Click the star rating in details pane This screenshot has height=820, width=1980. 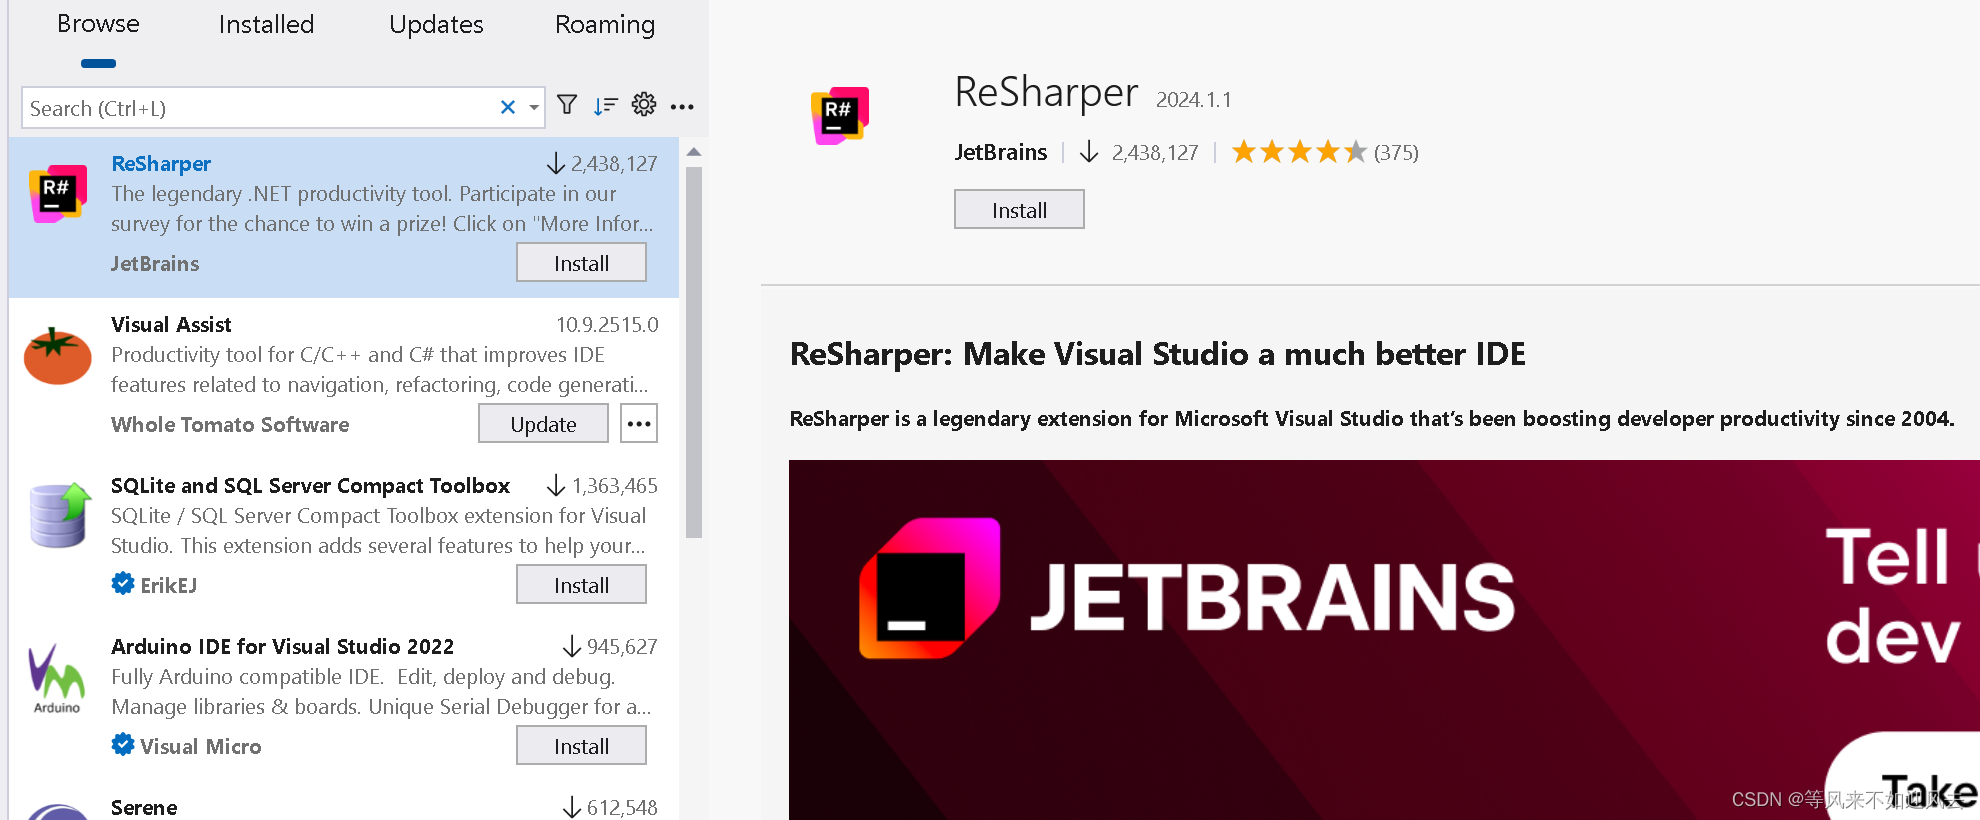[1299, 152]
